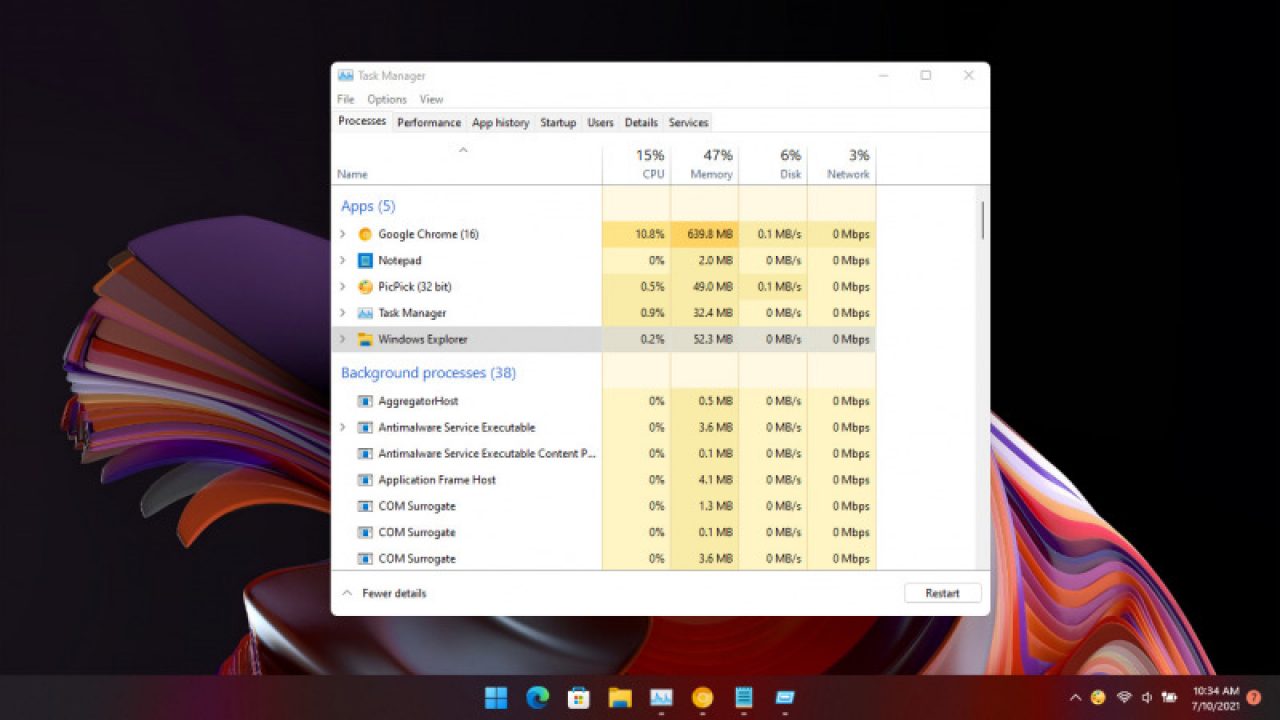Image resolution: width=1280 pixels, height=720 pixels.
Task: Click the Restart button
Action: click(x=942, y=593)
